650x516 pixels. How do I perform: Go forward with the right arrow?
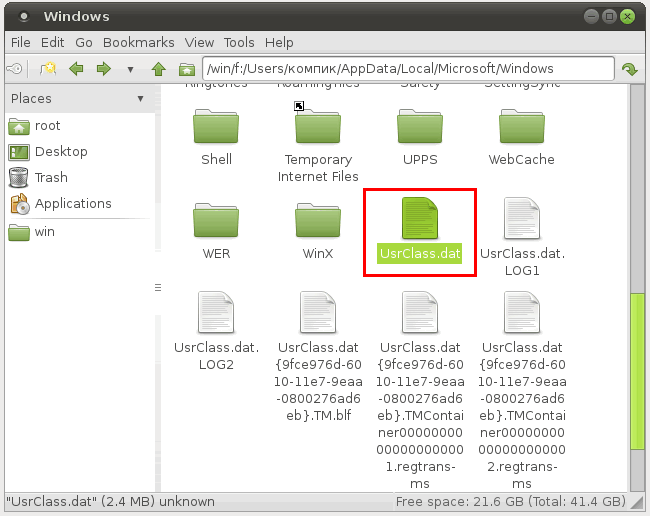tap(104, 68)
